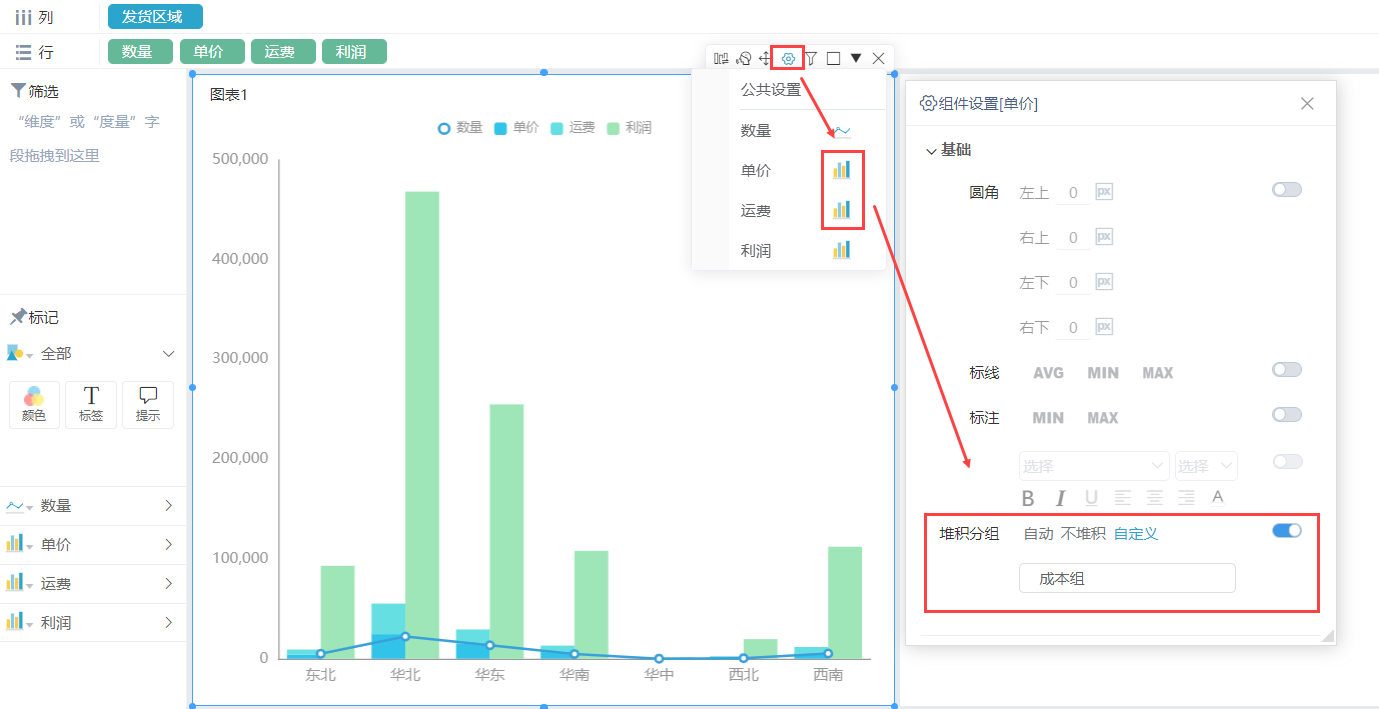This screenshot has height=709, width=1379.
Task: Expand the 数量 marks row chevron
Action: (x=168, y=506)
